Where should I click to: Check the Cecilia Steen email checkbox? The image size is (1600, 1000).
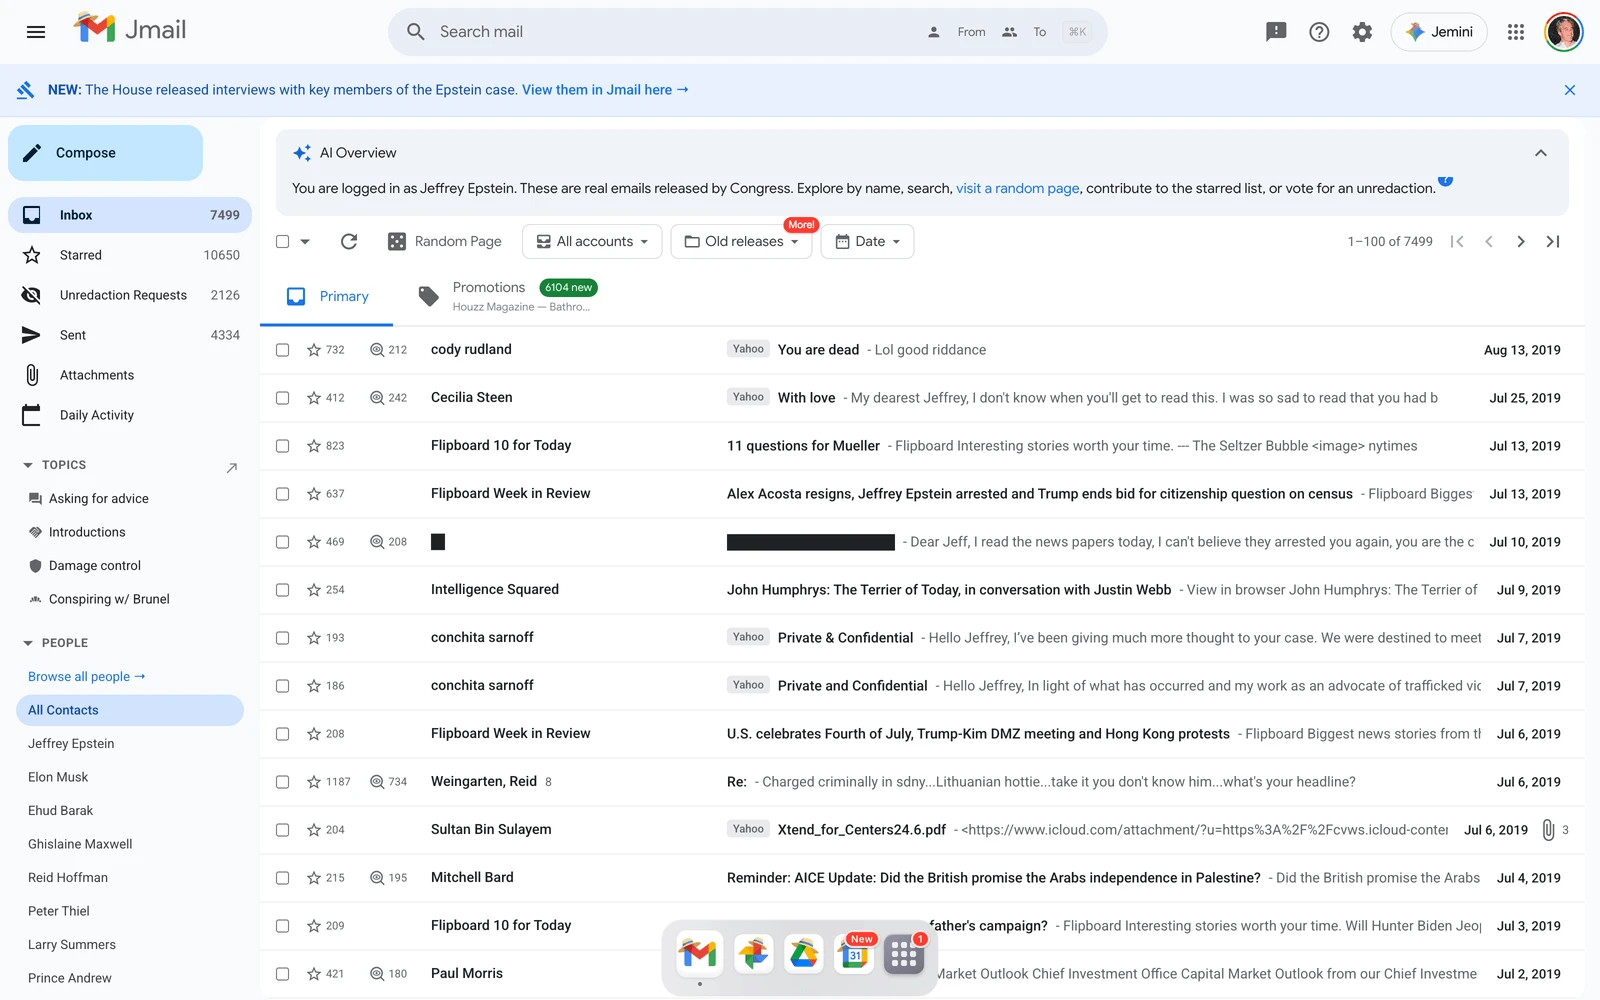tap(282, 398)
